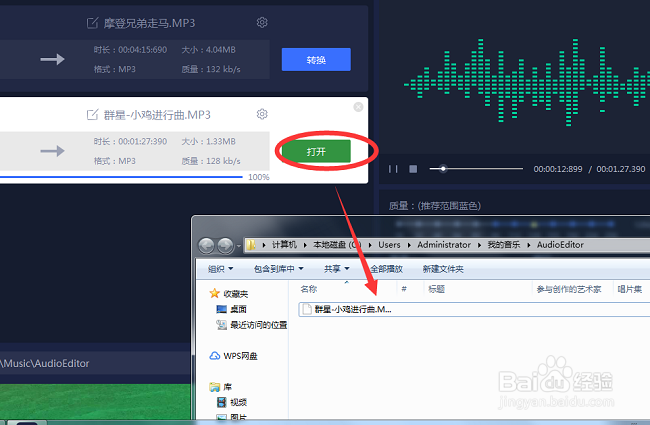650x425 pixels.
Task: Click the 摩登兄弟走马.MP3 title text
Action: point(149,23)
